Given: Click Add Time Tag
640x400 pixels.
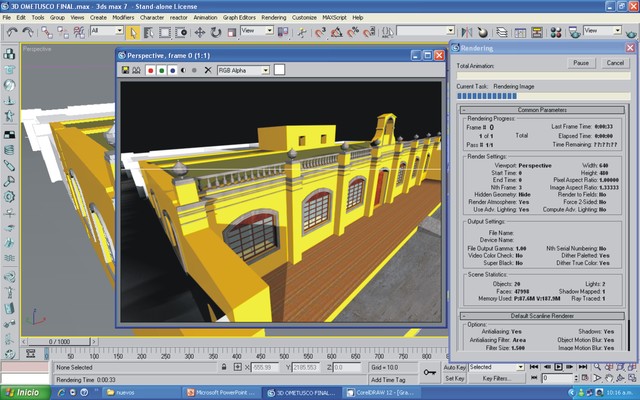Looking at the screenshot, I should [388, 380].
